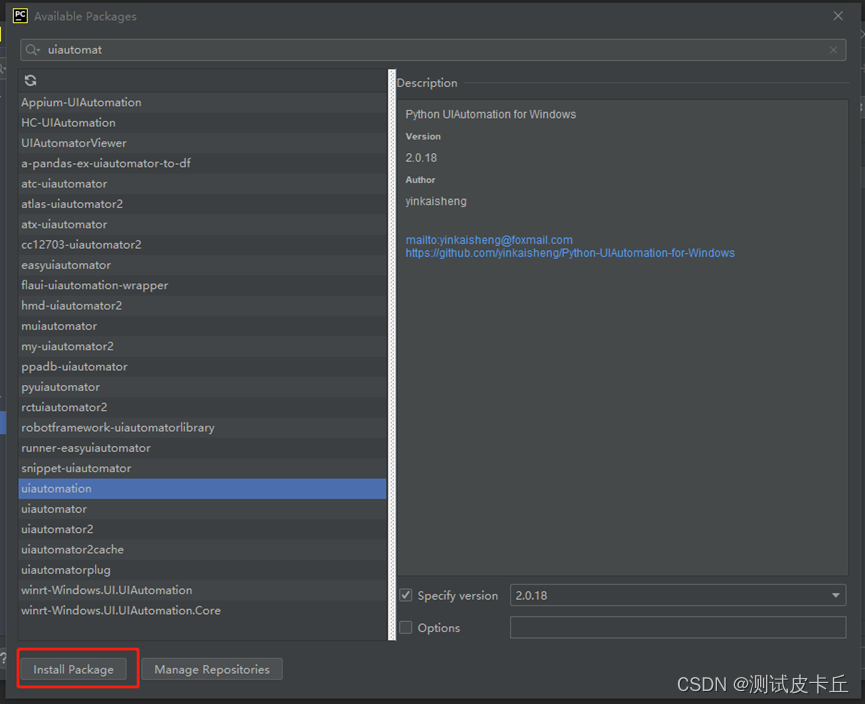Click the refresh packages list icon
Image resolution: width=865 pixels, height=704 pixels.
(30, 81)
